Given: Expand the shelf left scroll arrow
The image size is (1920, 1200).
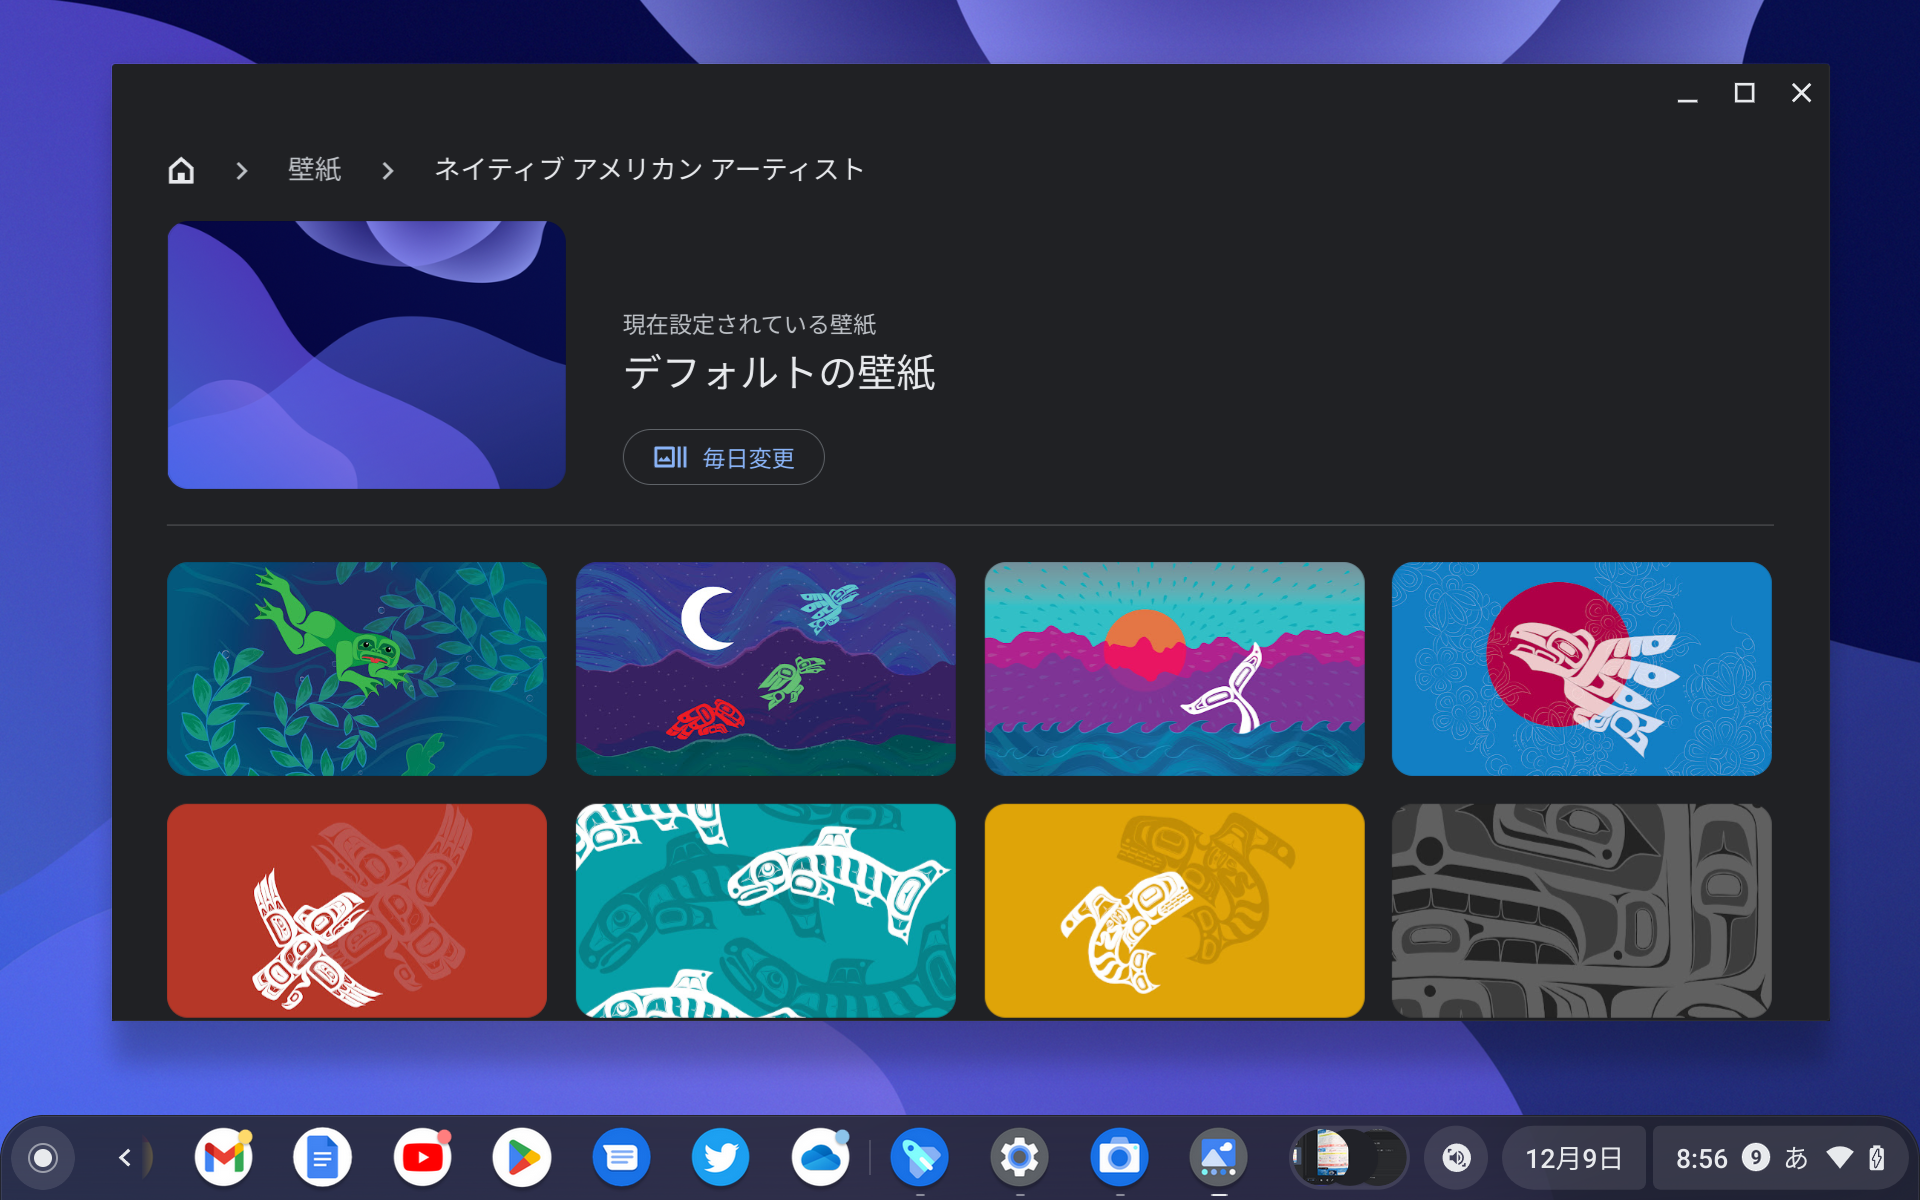Looking at the screenshot, I should tap(125, 1158).
